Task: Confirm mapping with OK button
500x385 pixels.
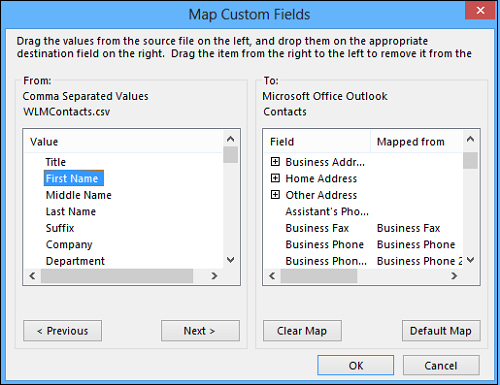Action: (356, 365)
